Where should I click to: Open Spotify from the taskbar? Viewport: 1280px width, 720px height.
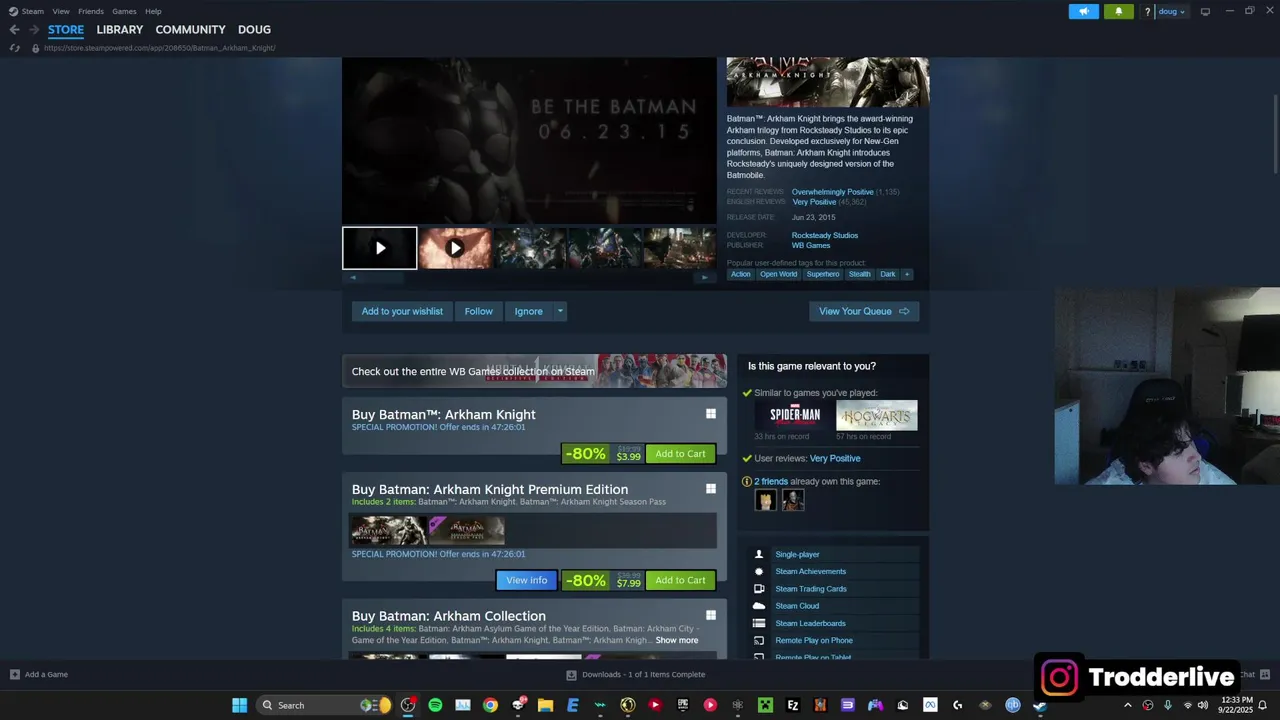435,705
